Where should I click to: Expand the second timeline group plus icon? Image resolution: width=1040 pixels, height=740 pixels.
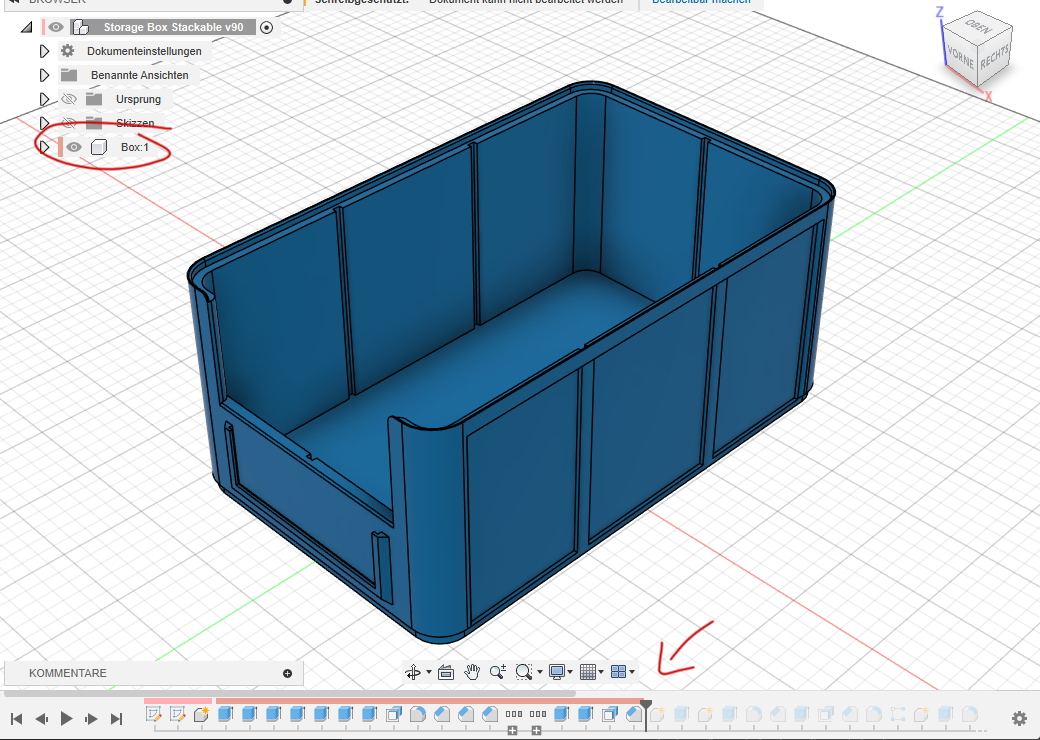click(536, 731)
